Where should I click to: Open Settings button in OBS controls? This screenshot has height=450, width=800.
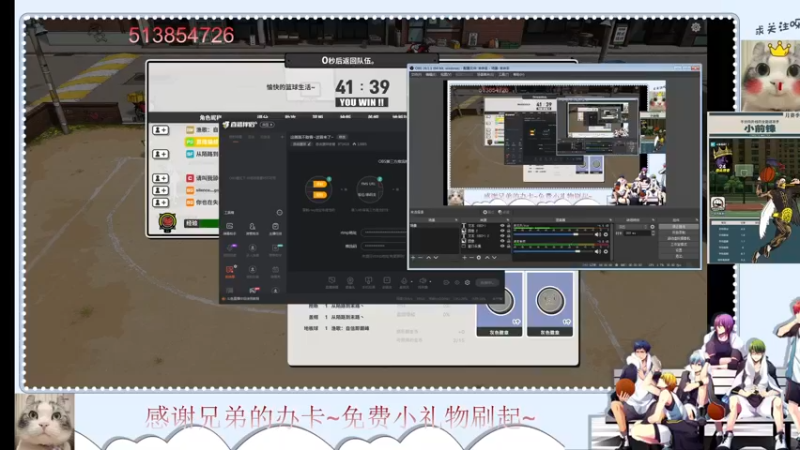679,250
